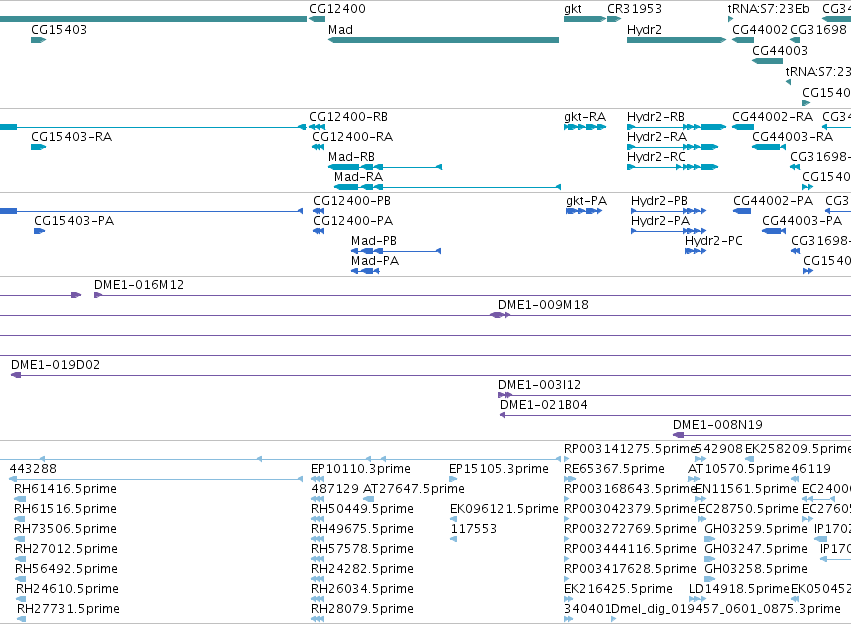
Task: Click the Hydr2-RA transcript label
Action: click(657, 137)
